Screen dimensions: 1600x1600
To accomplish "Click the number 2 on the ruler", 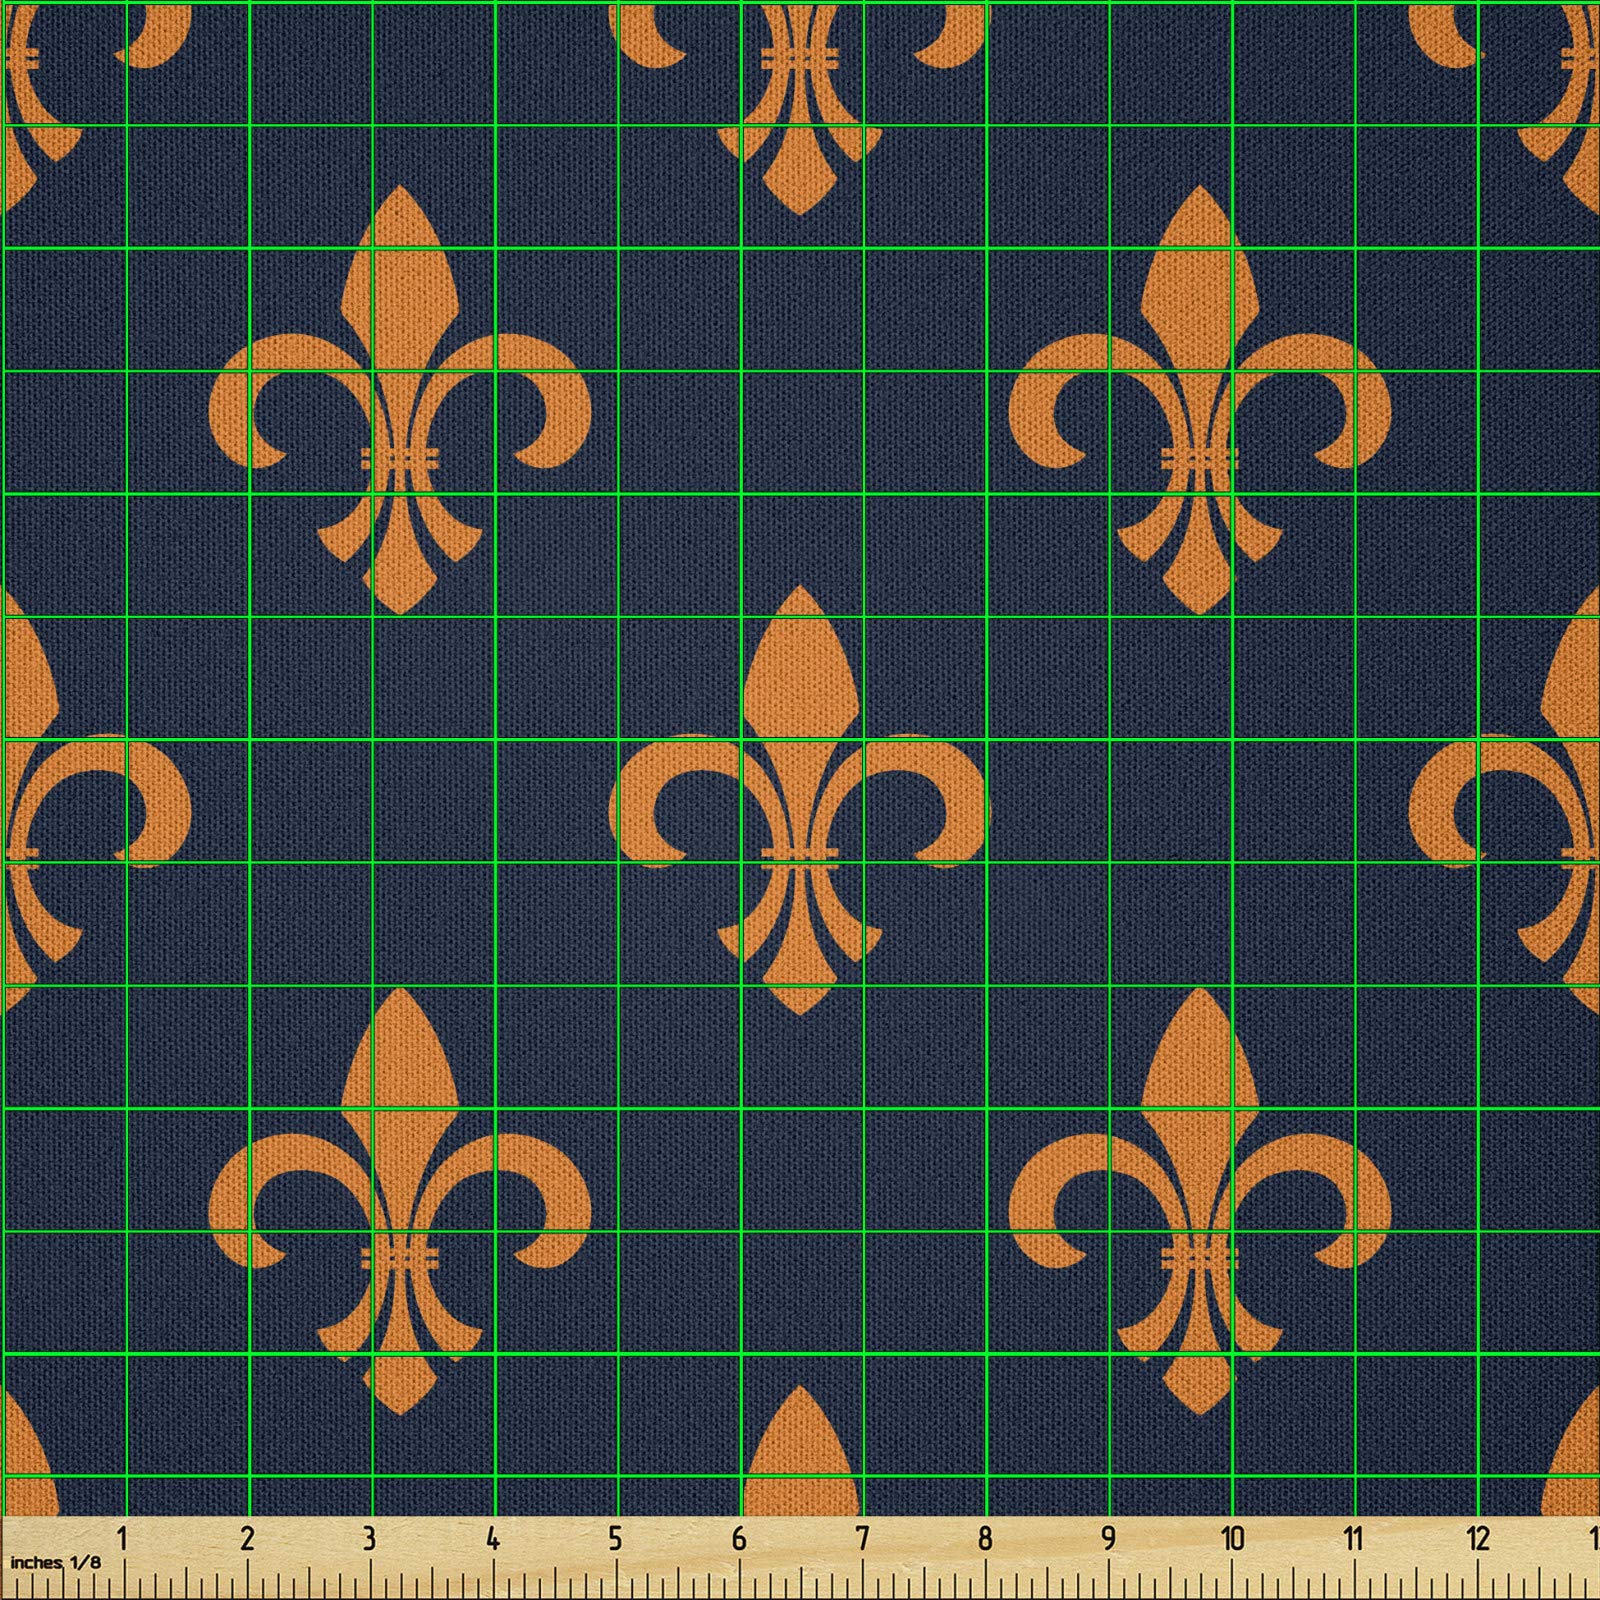I will click(x=247, y=1537).
